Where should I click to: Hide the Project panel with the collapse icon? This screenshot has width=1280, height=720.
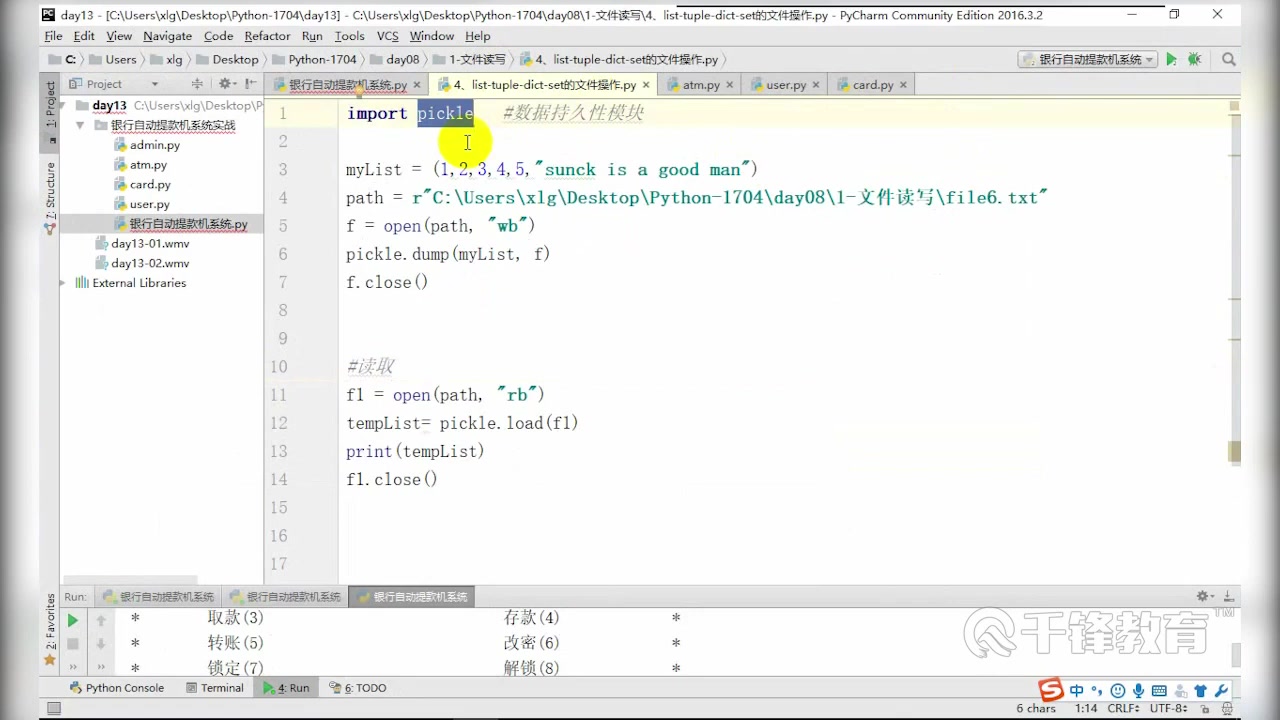[x=249, y=84]
